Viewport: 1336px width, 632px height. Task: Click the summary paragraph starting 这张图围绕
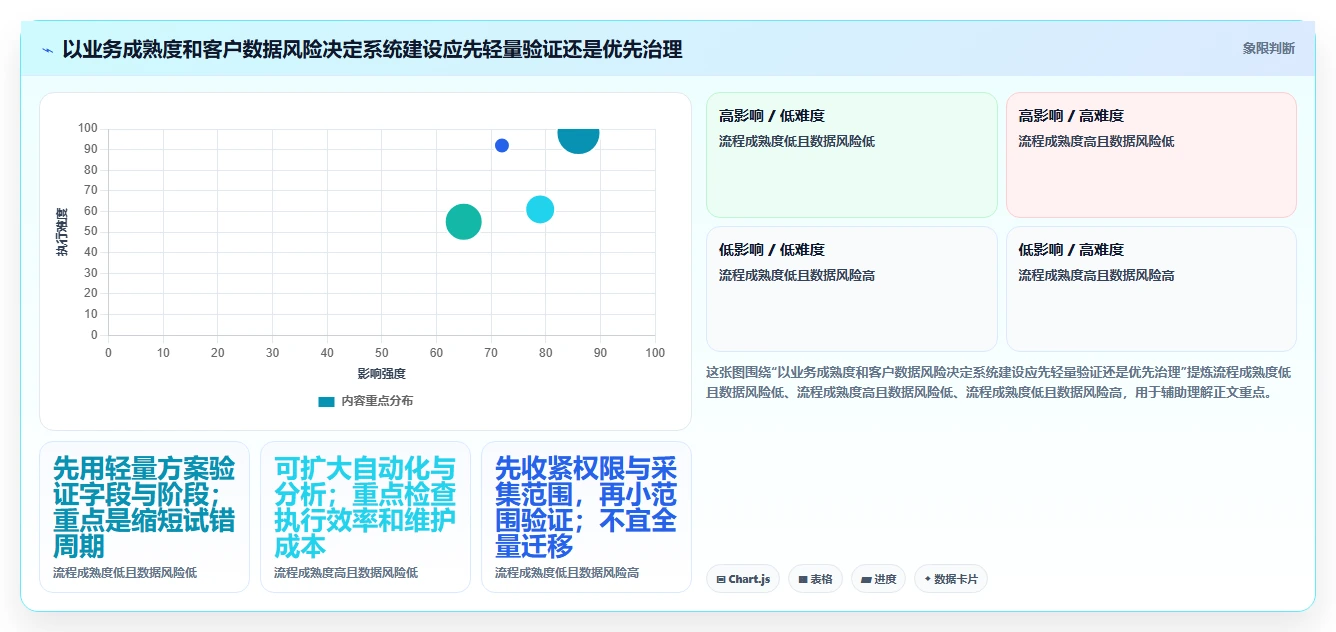point(1000,382)
